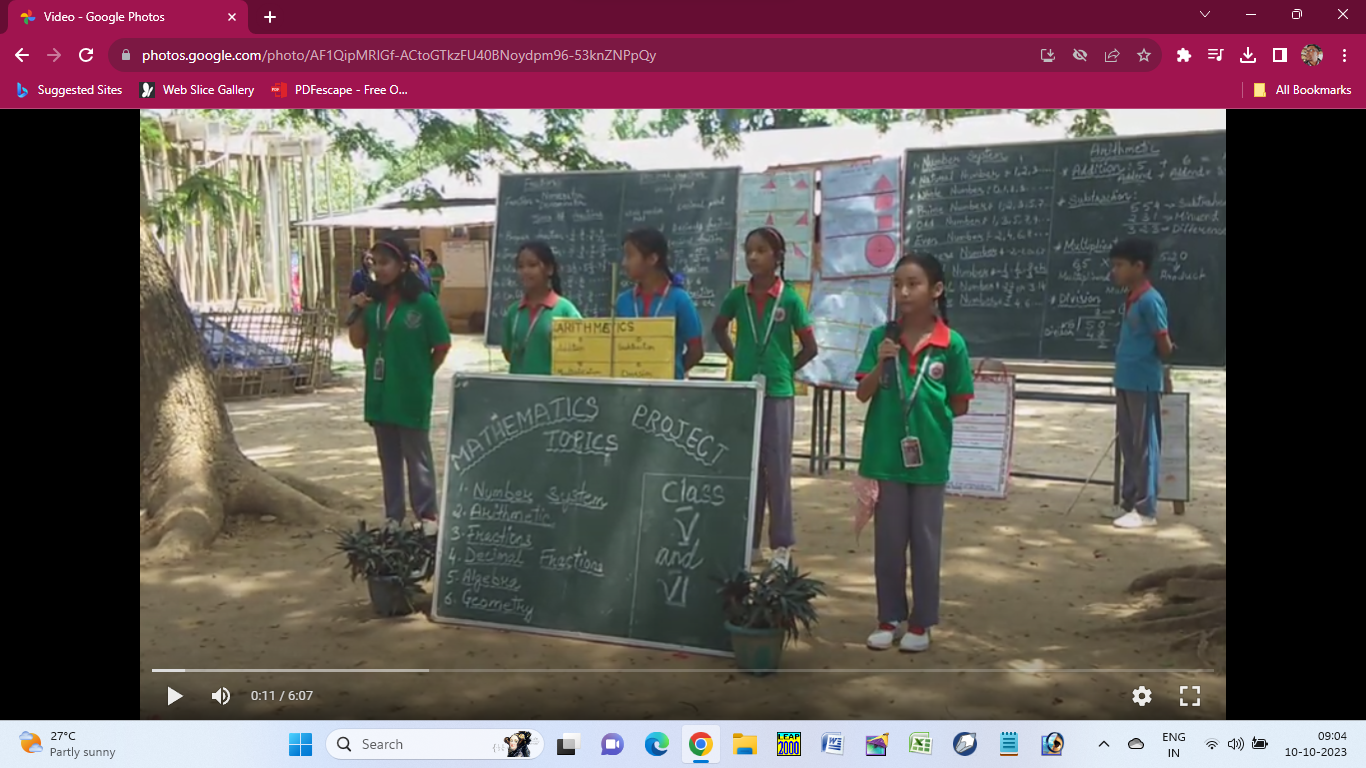Seek on the video progress bar
Image resolution: width=1366 pixels, height=768 pixels.
(x=600, y=670)
